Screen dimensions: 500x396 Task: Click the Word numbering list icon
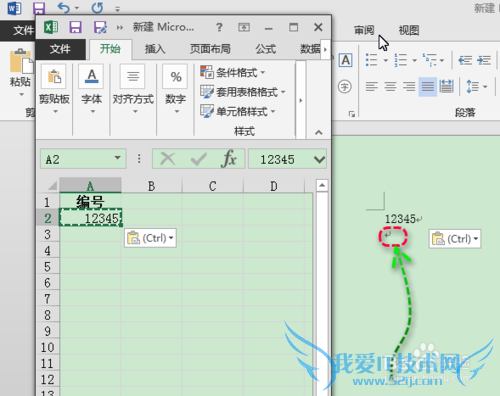click(400, 60)
